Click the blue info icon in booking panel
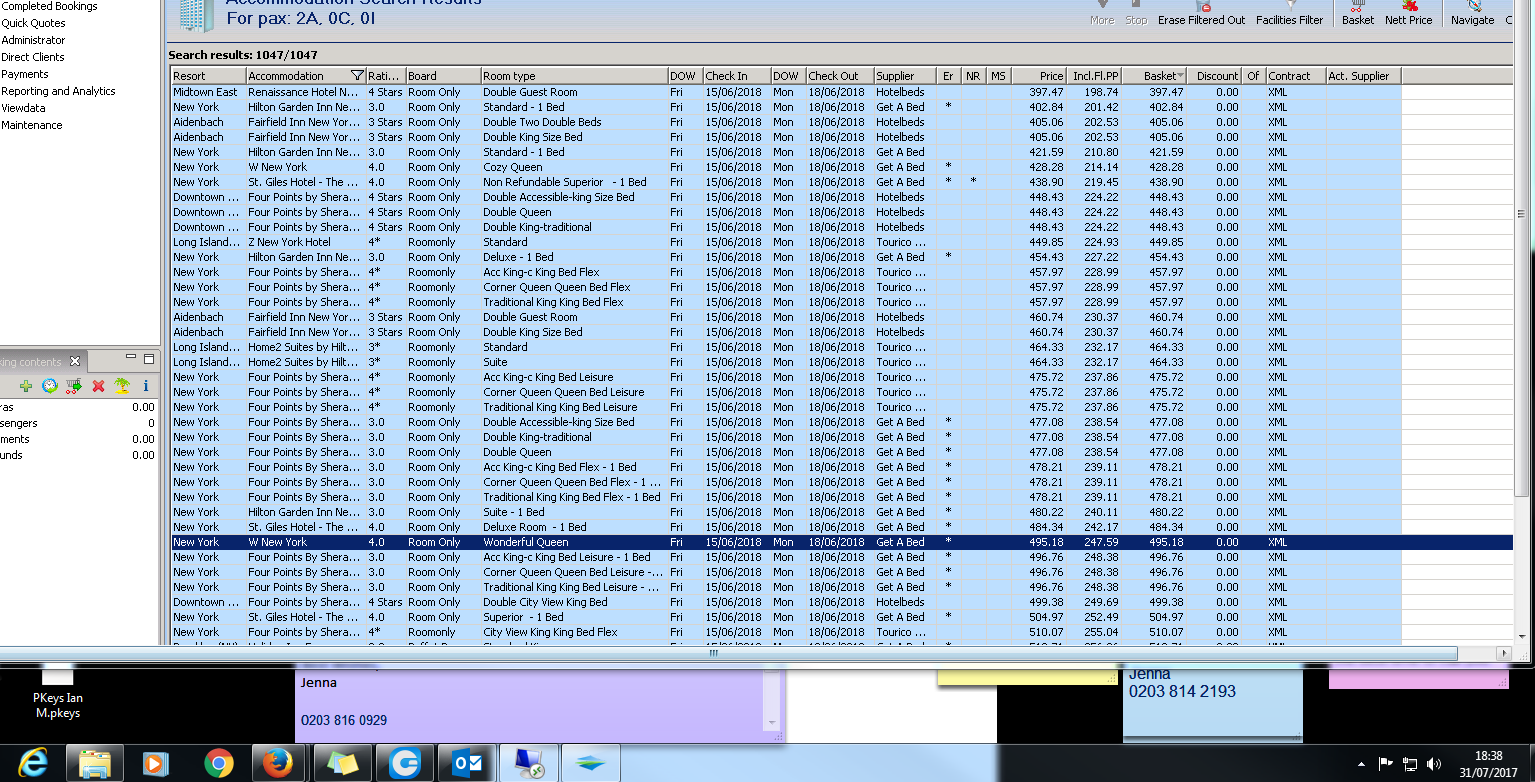The height and width of the screenshot is (782, 1535). pos(146,386)
